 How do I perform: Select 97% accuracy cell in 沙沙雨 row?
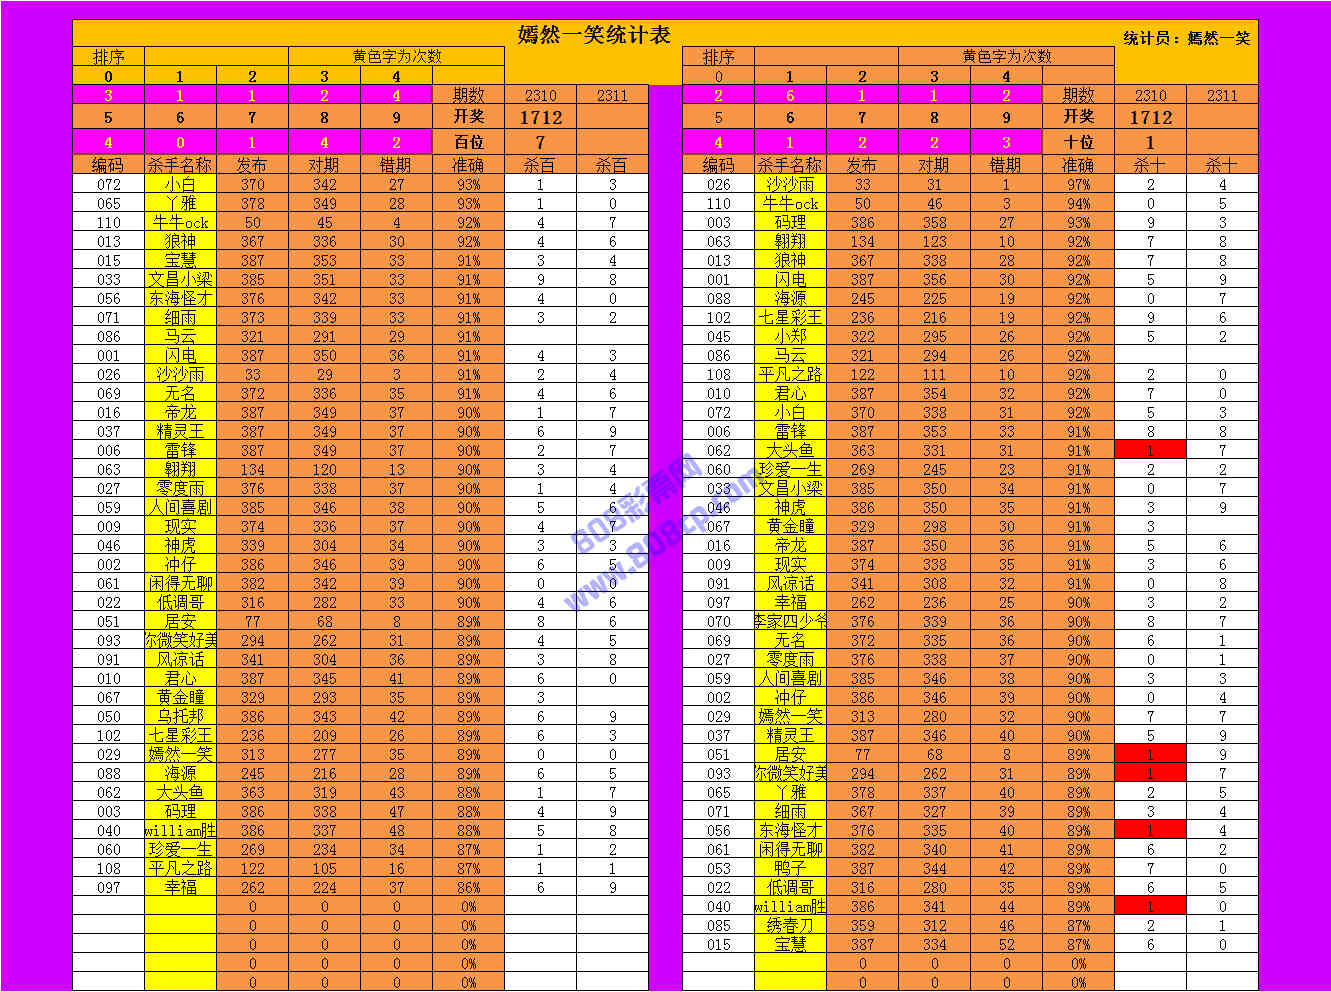coord(1078,184)
